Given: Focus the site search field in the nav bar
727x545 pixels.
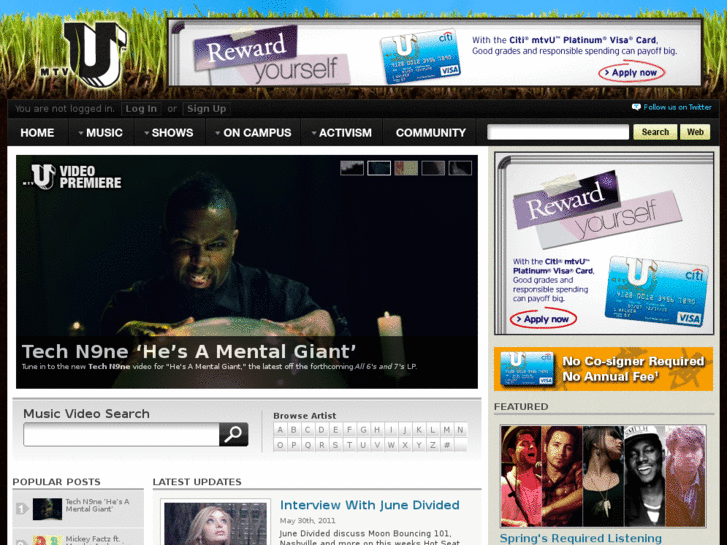Looking at the screenshot, I should (558, 132).
